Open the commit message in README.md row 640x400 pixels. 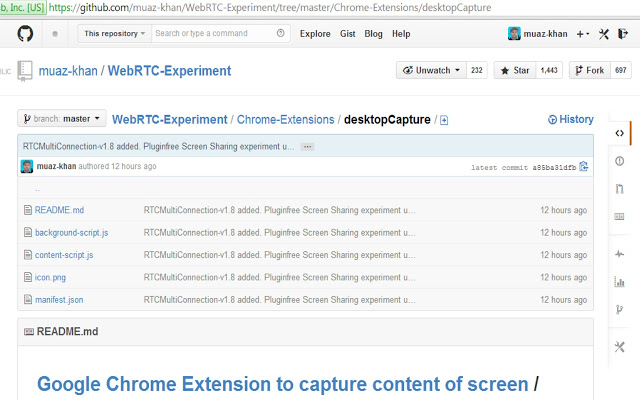(x=280, y=210)
